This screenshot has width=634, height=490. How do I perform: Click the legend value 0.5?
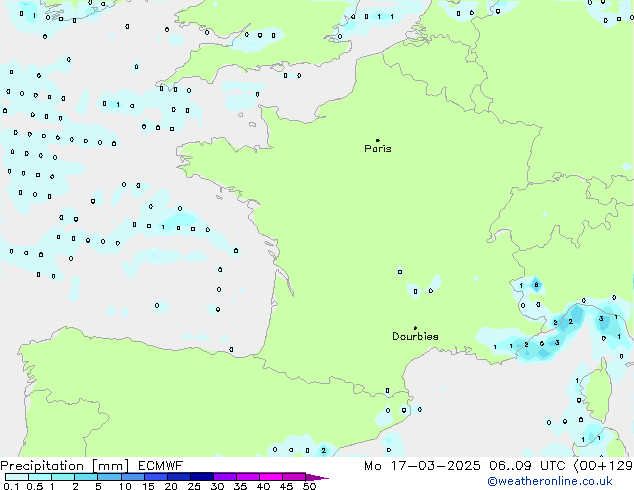coord(34,486)
